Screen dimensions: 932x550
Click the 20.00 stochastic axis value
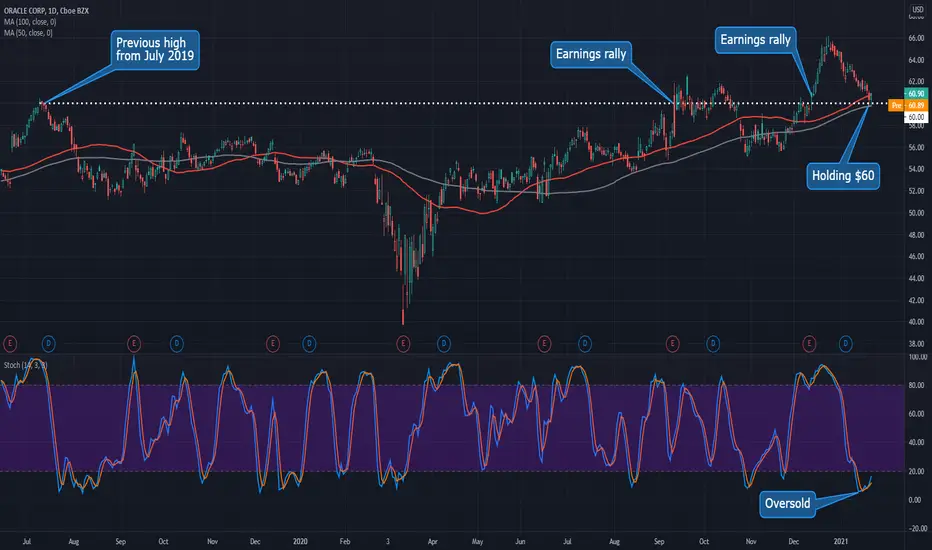[x=917, y=472]
